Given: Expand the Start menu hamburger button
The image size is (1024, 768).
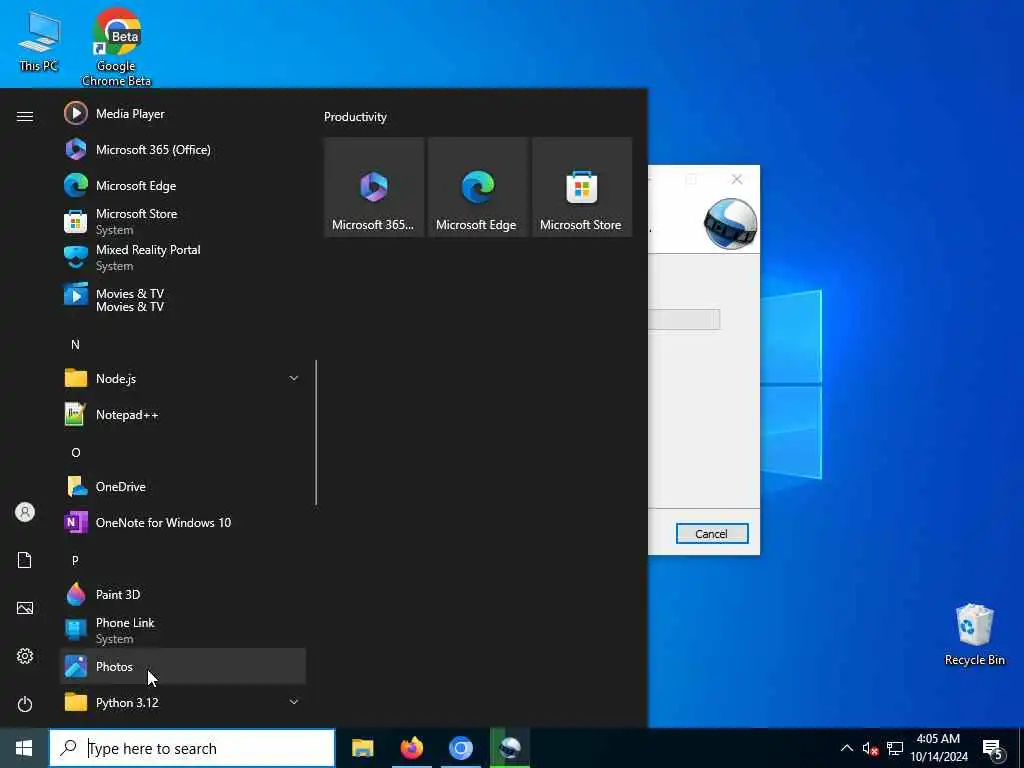Looking at the screenshot, I should click(x=25, y=116).
